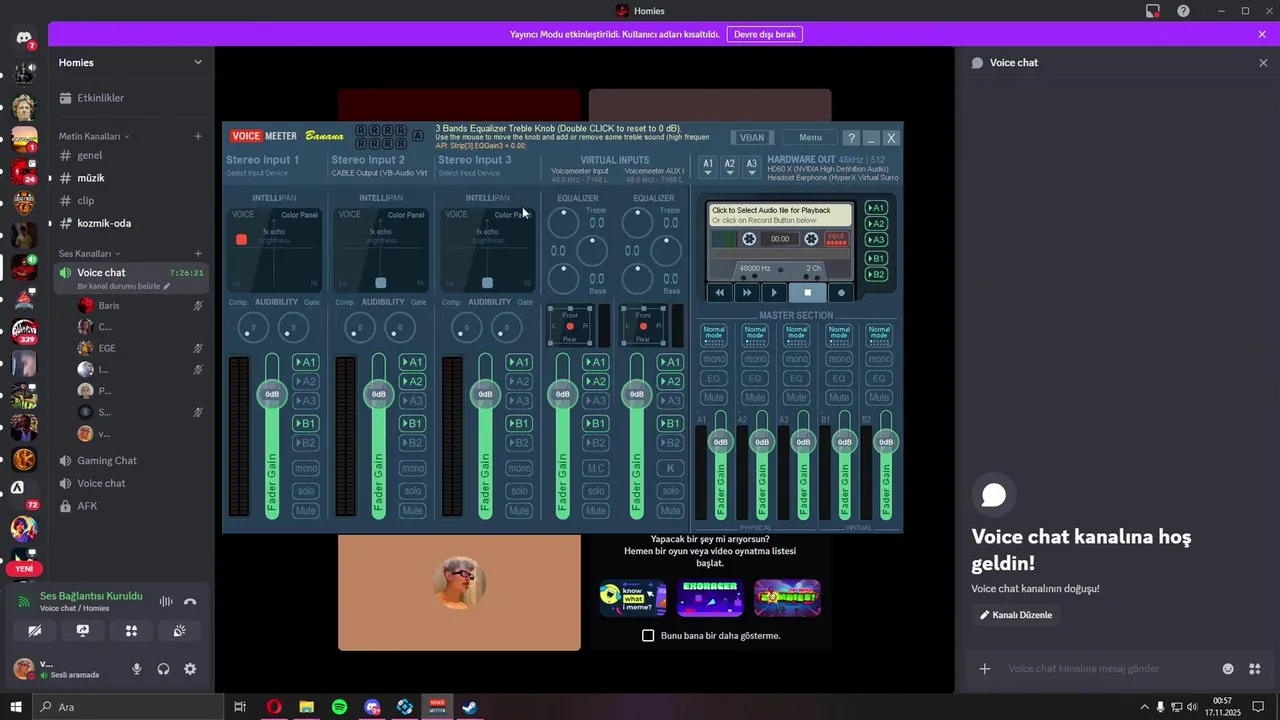
Task: Set Stereo Input 3 to mono
Action: click(518, 468)
